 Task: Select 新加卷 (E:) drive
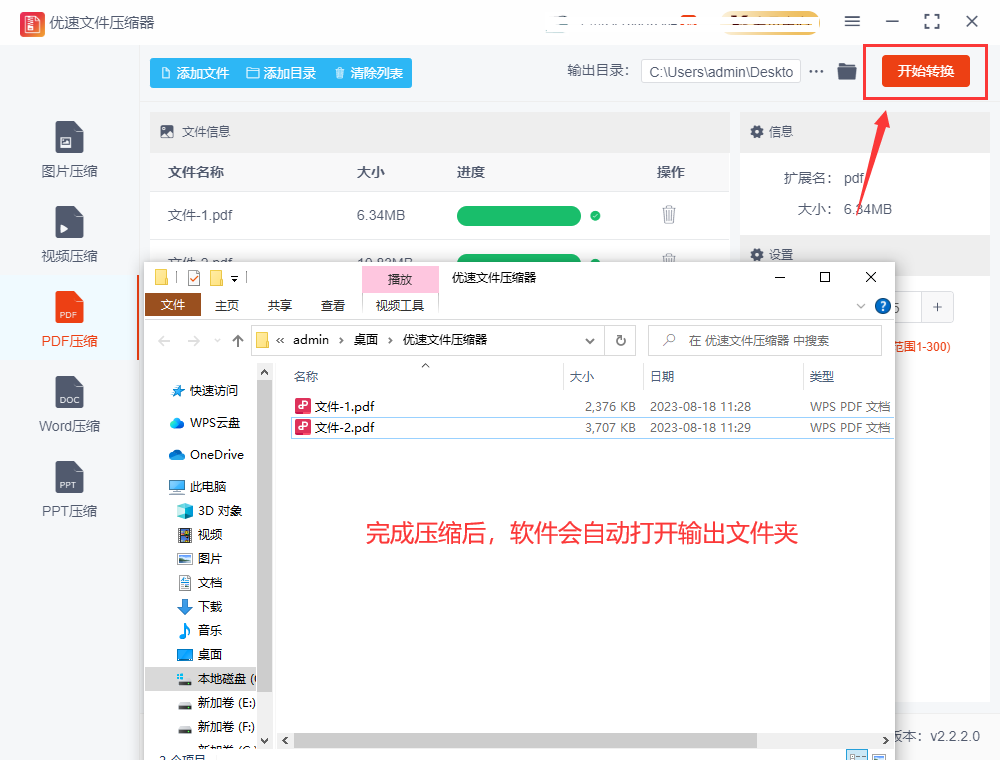coord(216,703)
